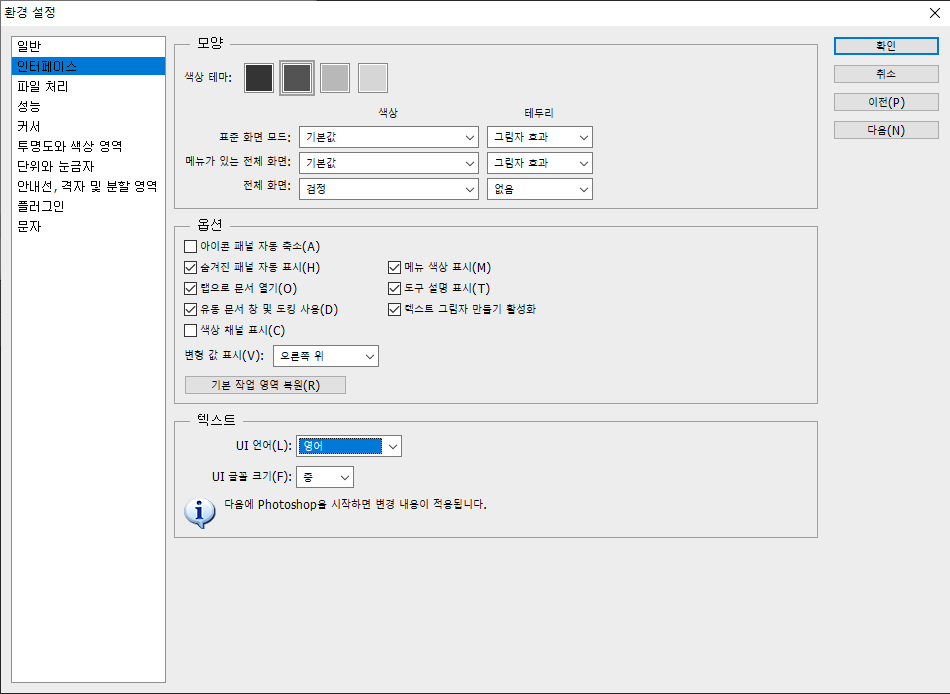The width and height of the screenshot is (950, 694).
Task: Choose the dark gray color theme swatch
Action: 297,78
